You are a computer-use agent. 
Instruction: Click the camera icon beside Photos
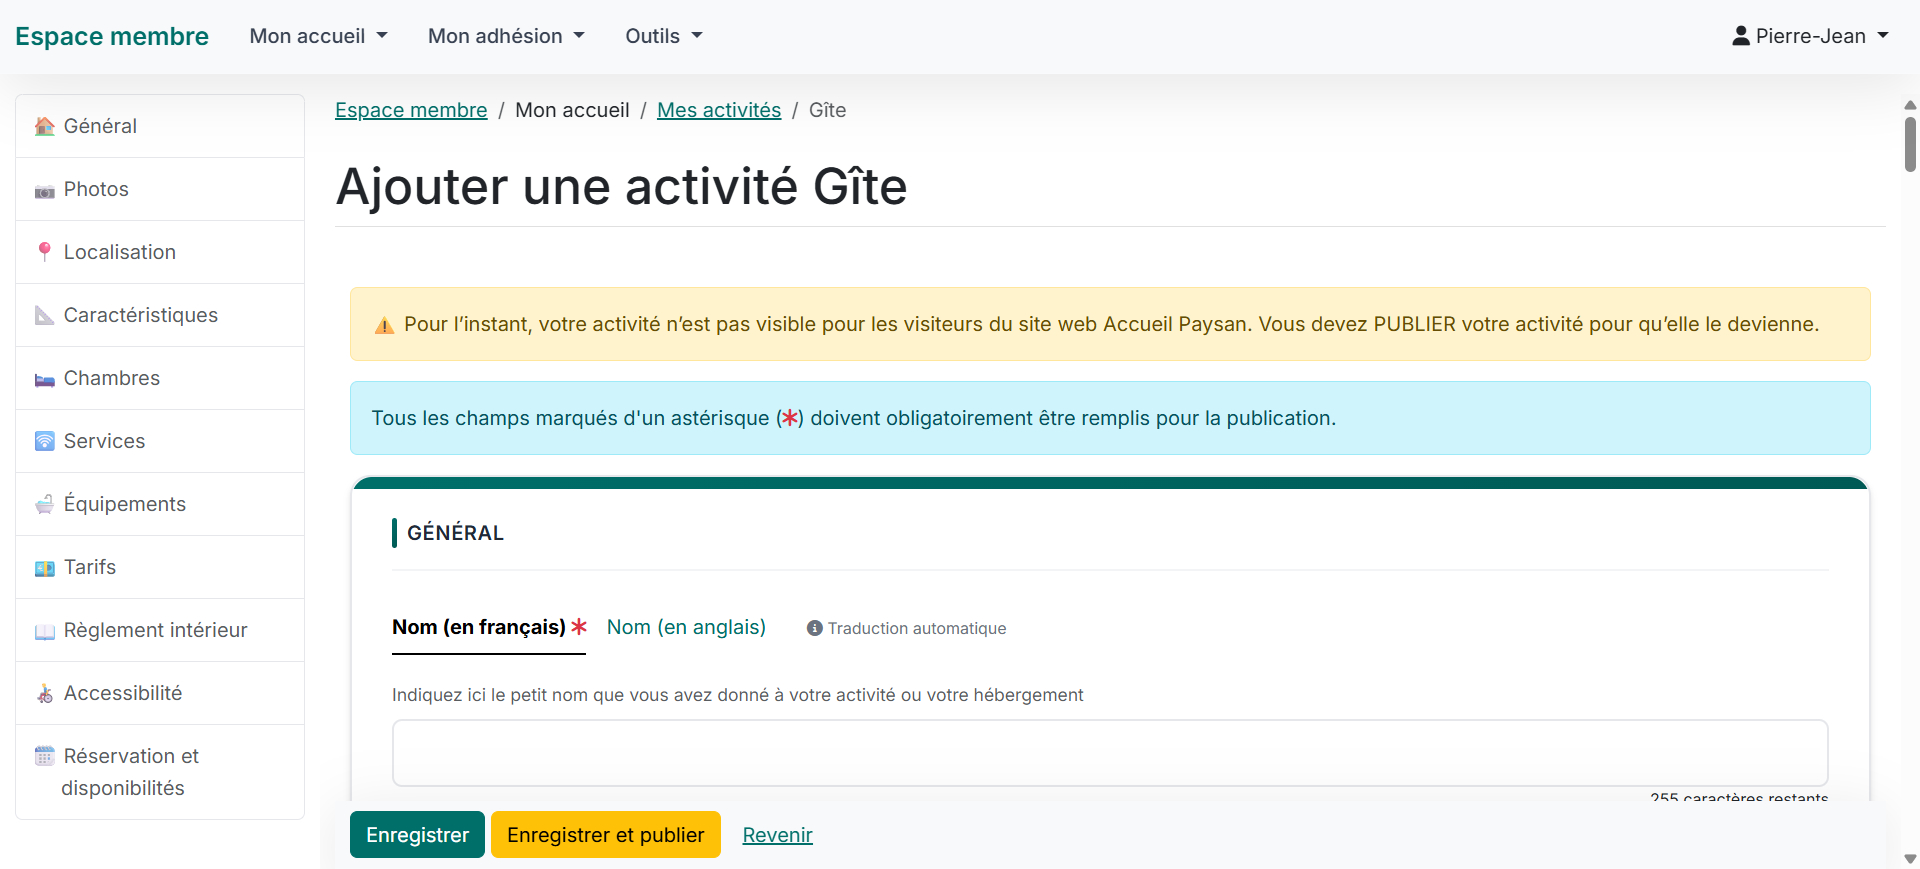(x=44, y=190)
